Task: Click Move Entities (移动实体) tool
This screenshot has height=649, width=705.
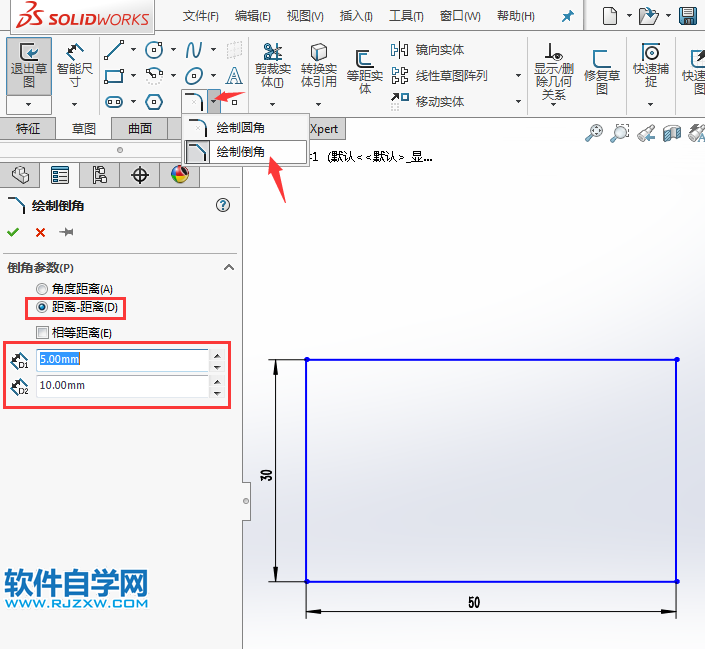Action: [x=427, y=102]
